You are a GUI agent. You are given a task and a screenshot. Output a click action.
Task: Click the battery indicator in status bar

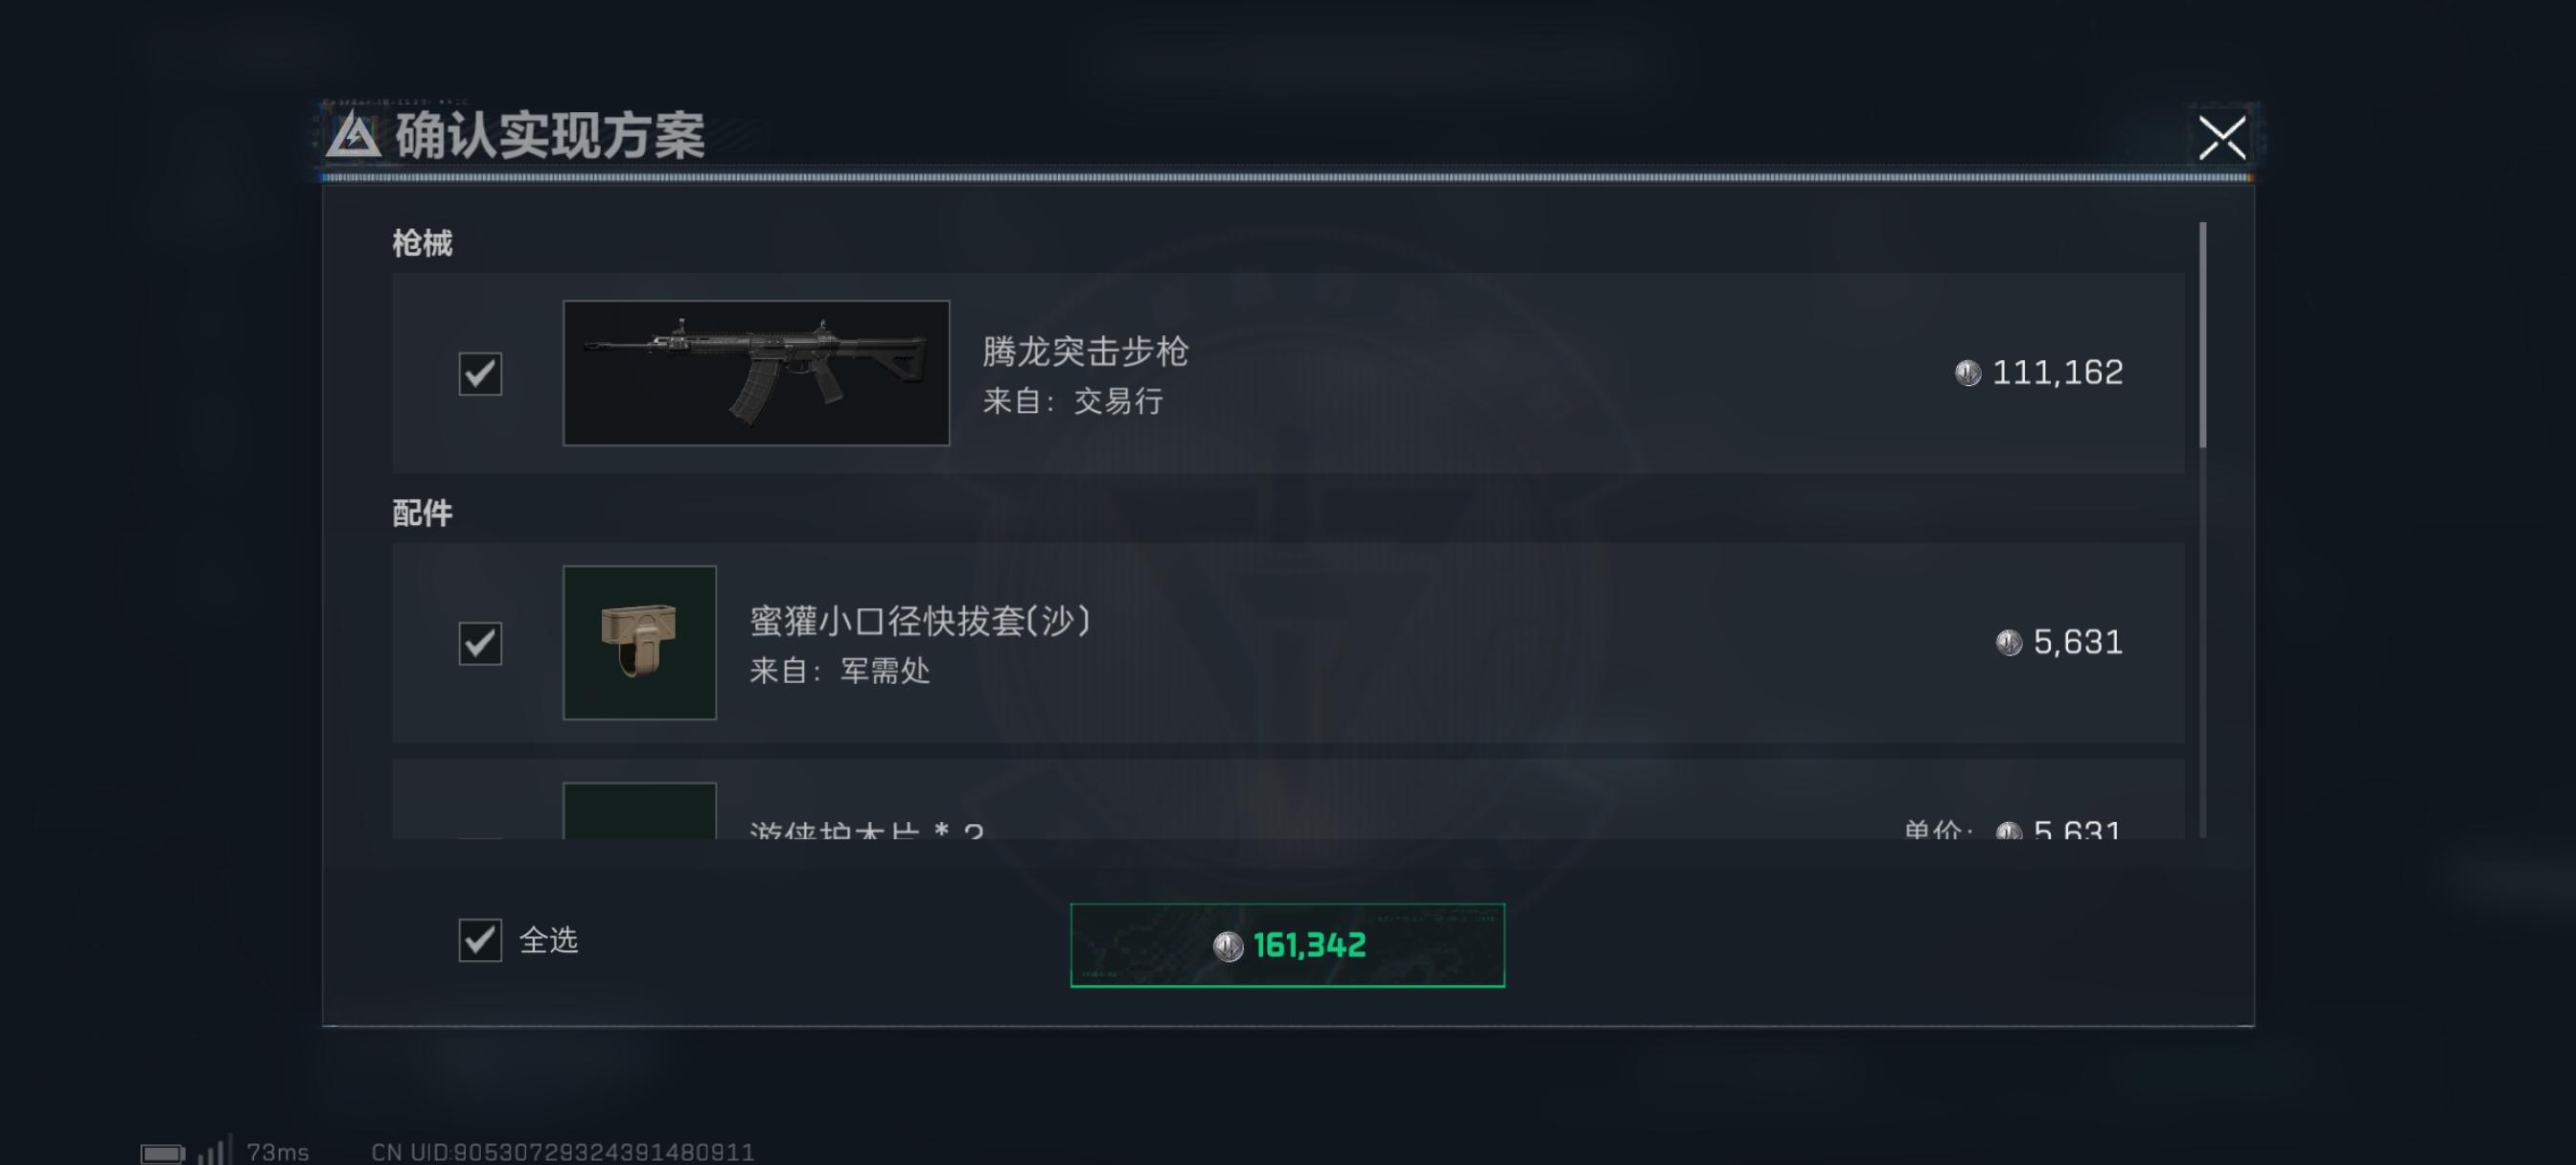pos(162,1154)
